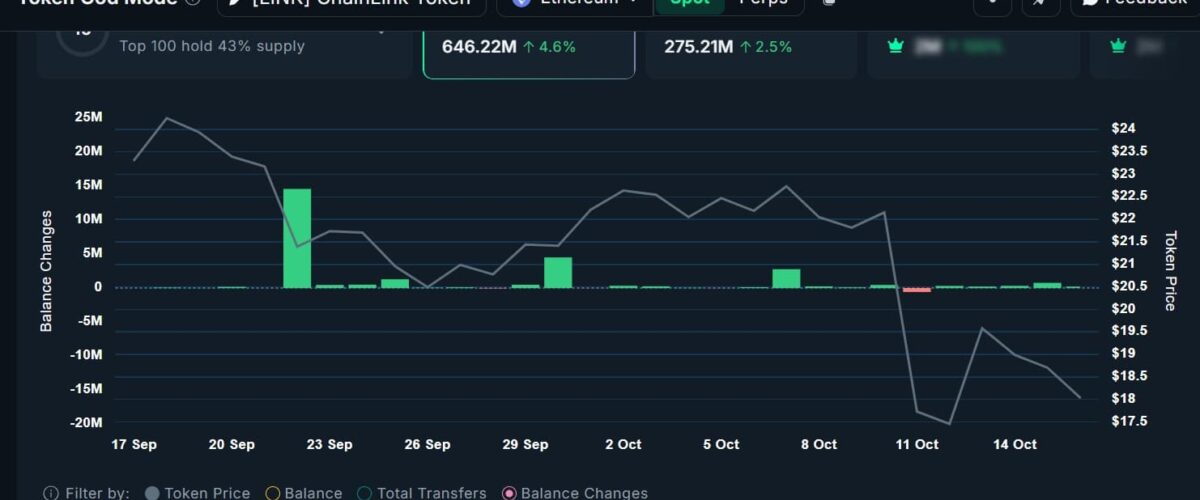Click the info icon beside Filter by
Image resolution: width=1200 pixels, height=500 pixels.
[50, 493]
